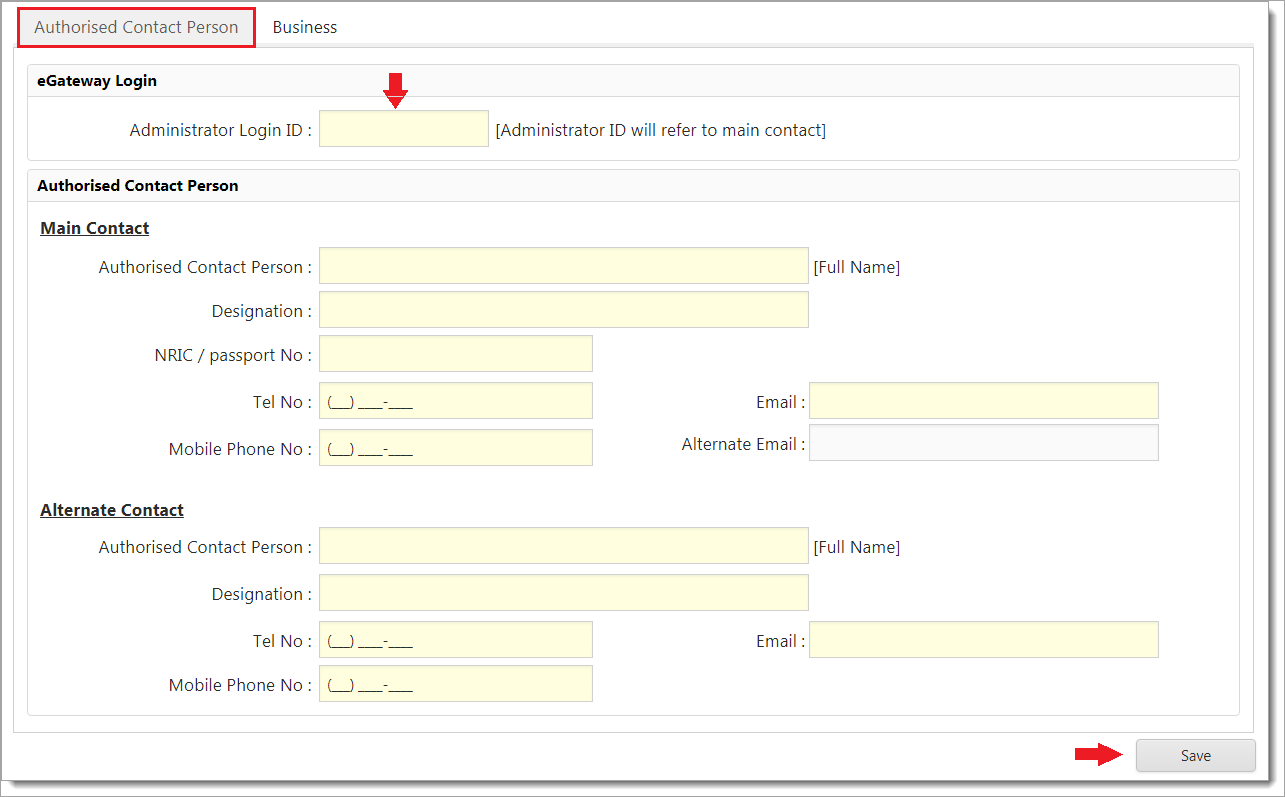Focus the NRIC / passport No field
Image resolution: width=1285 pixels, height=797 pixels.
coord(455,354)
